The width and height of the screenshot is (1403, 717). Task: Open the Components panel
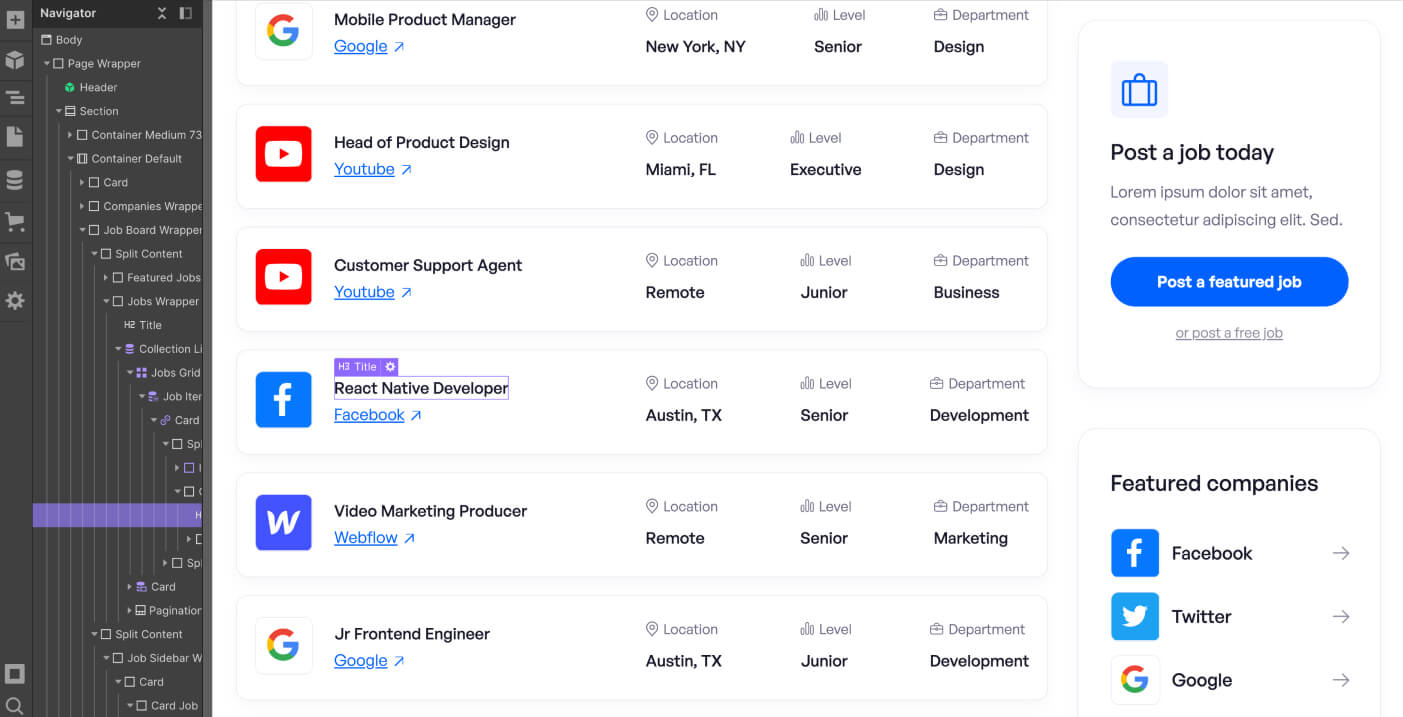pos(15,60)
